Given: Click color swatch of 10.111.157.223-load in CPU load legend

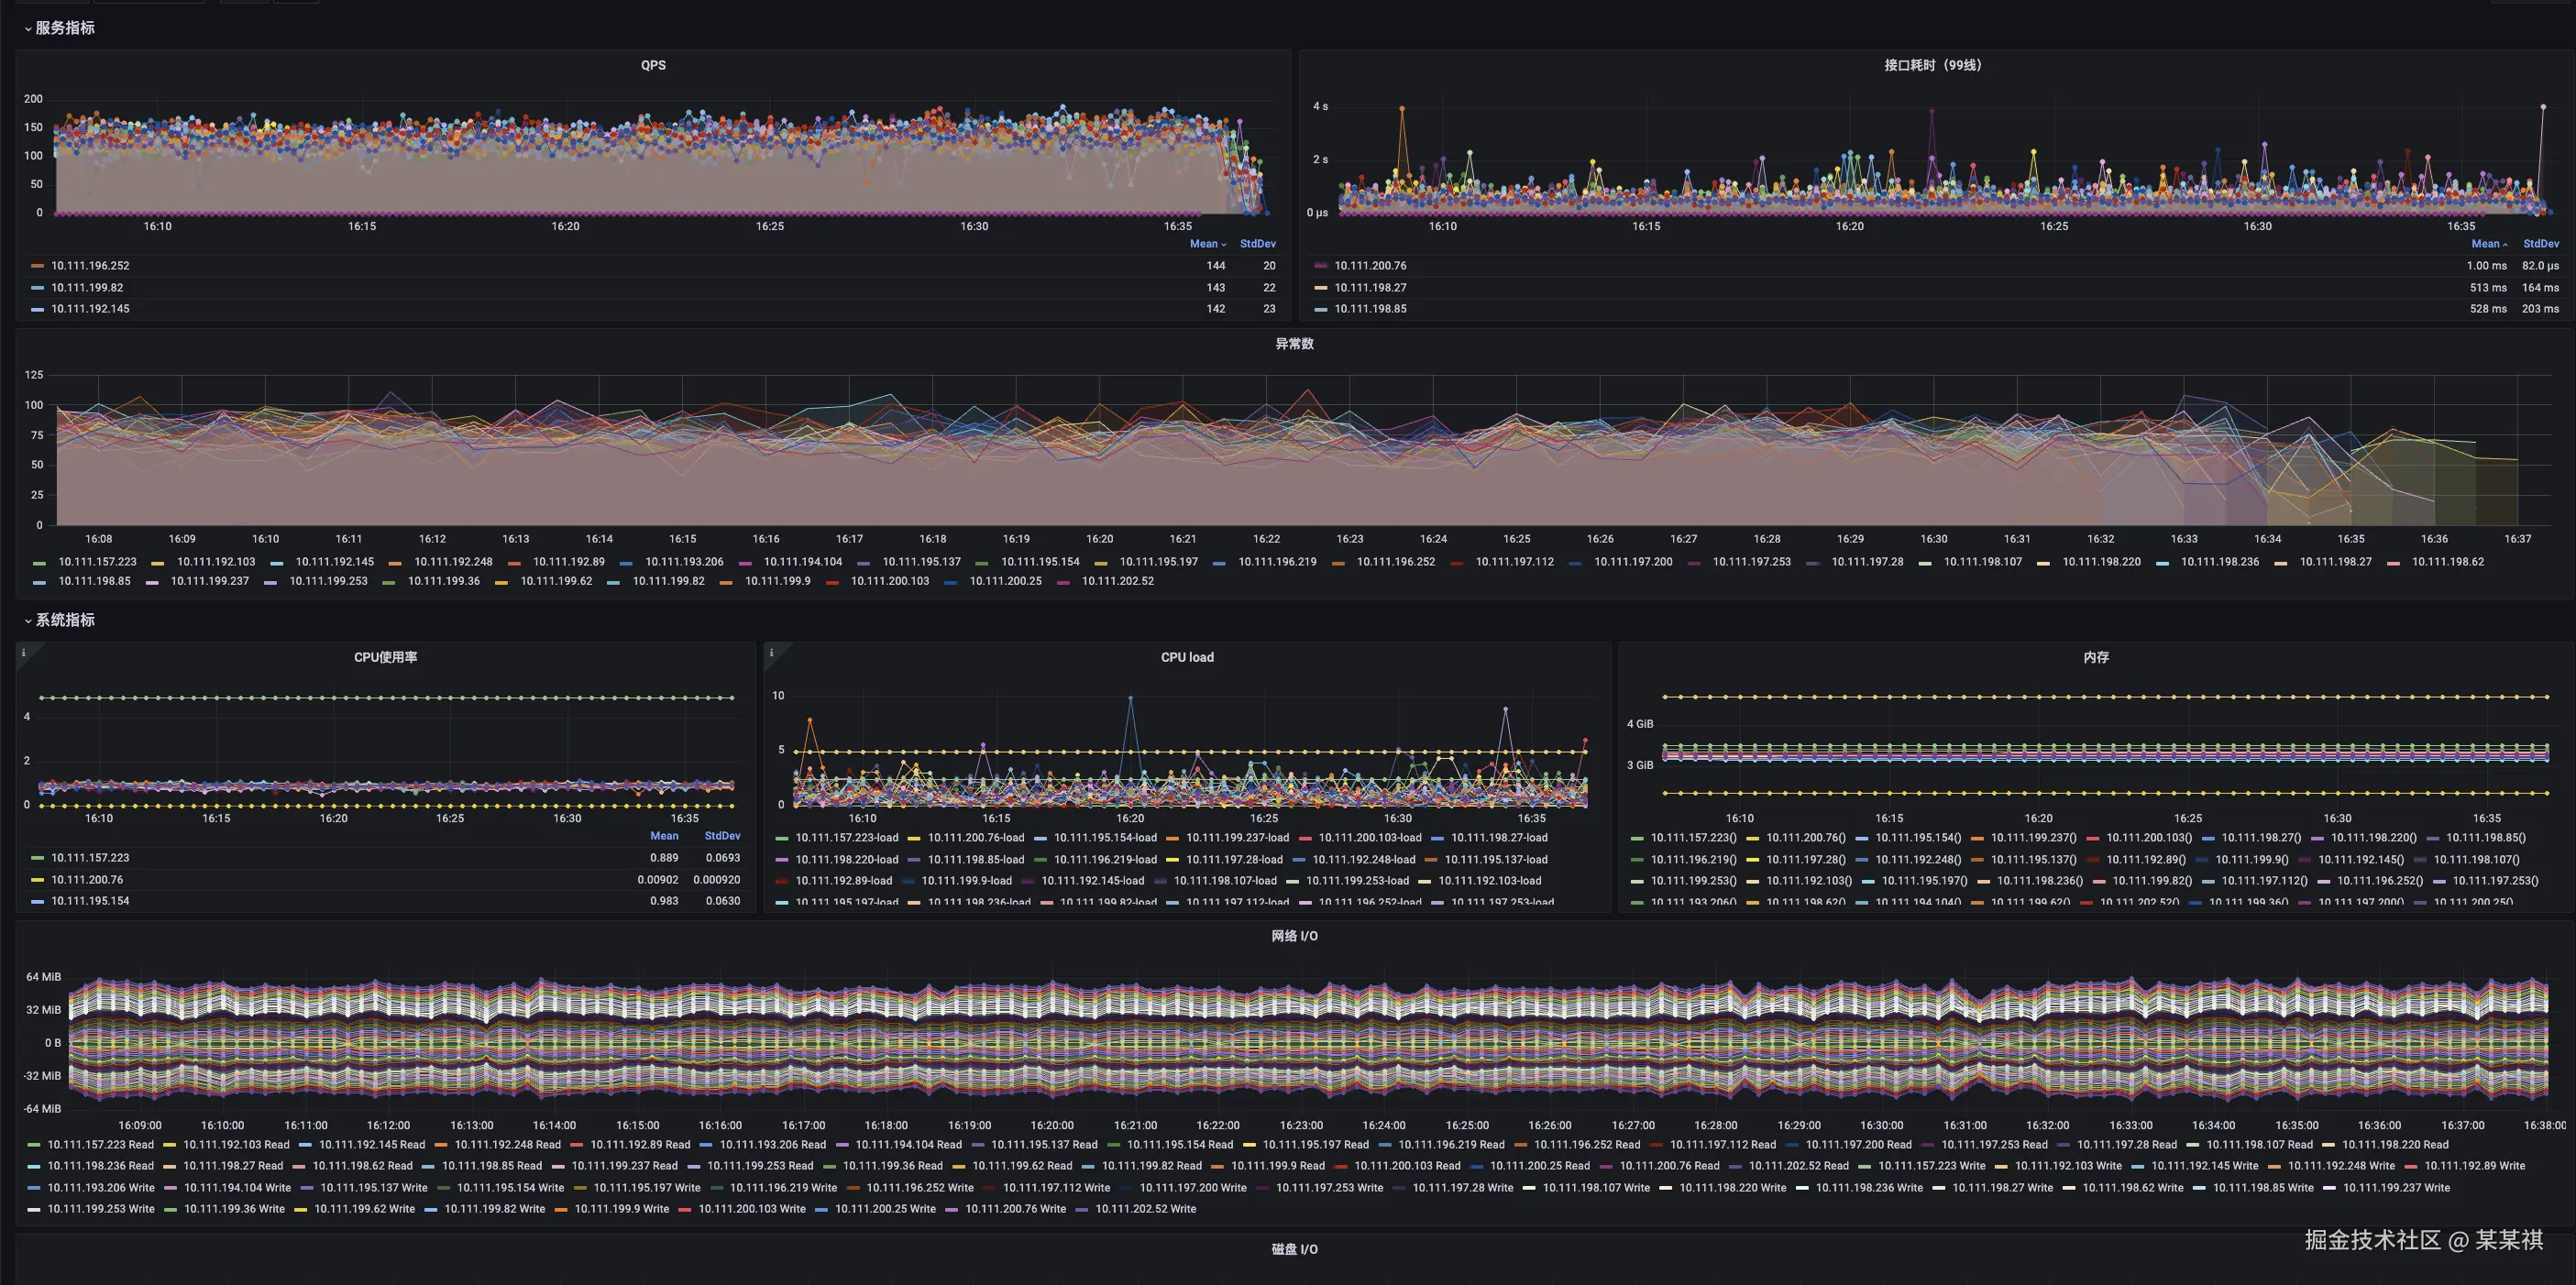Looking at the screenshot, I should point(782,838).
